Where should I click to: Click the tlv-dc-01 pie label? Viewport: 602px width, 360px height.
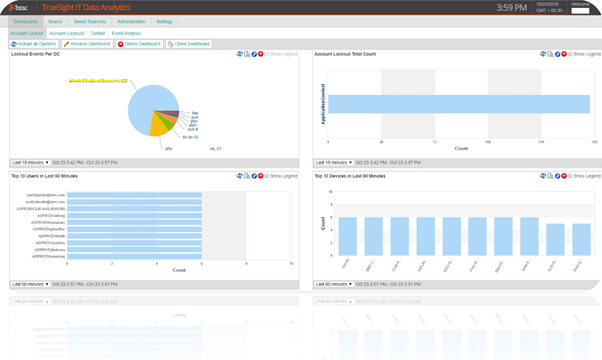[x=190, y=137]
